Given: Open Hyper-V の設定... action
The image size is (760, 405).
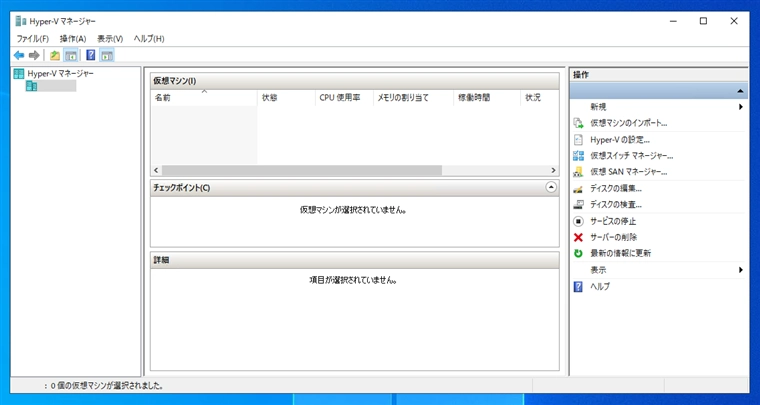Looking at the screenshot, I should coord(620,140).
